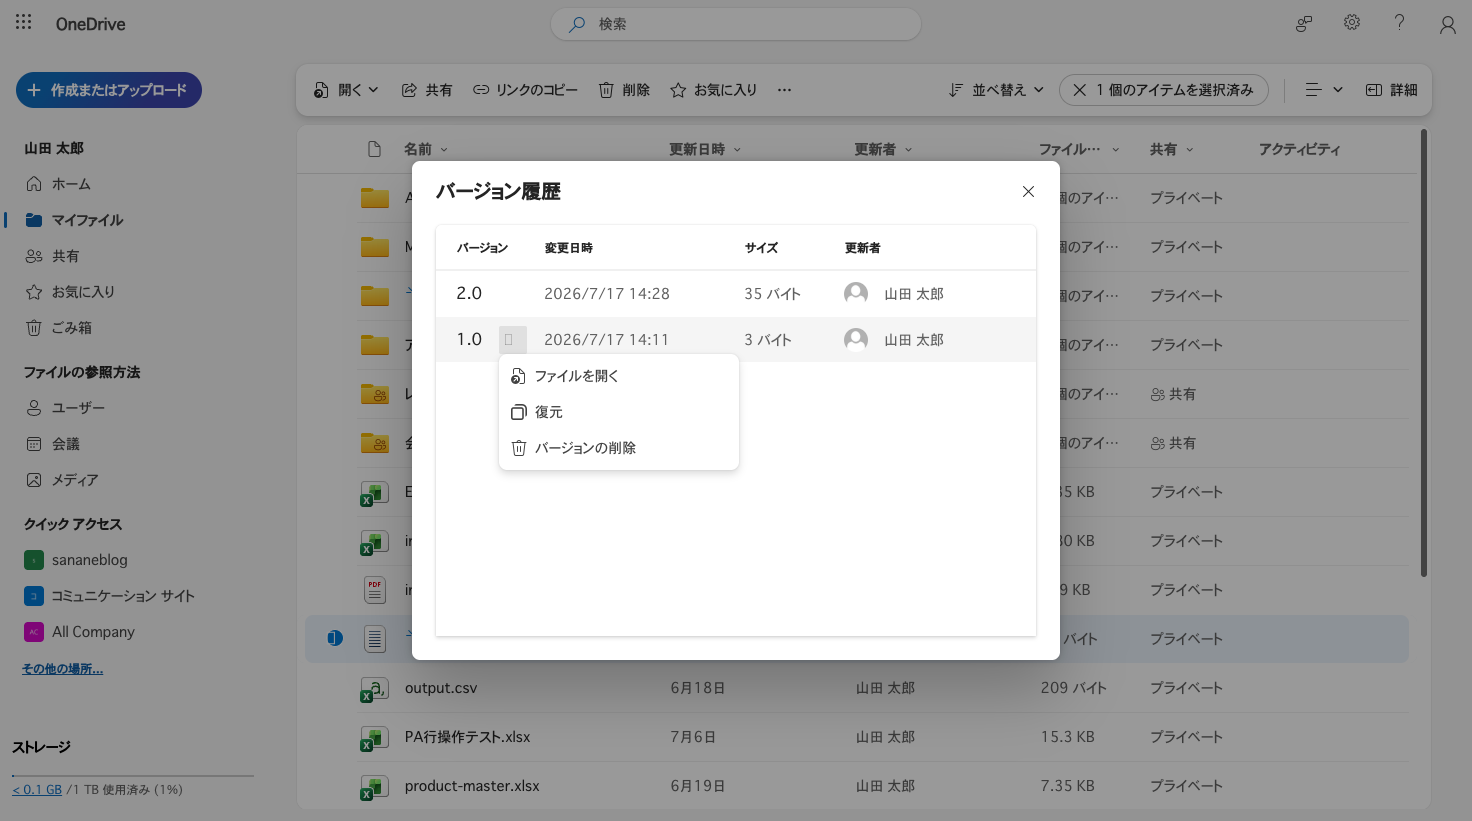Open All Company quick access
Viewport: 1472px width, 821px height.
[x=80, y=632]
